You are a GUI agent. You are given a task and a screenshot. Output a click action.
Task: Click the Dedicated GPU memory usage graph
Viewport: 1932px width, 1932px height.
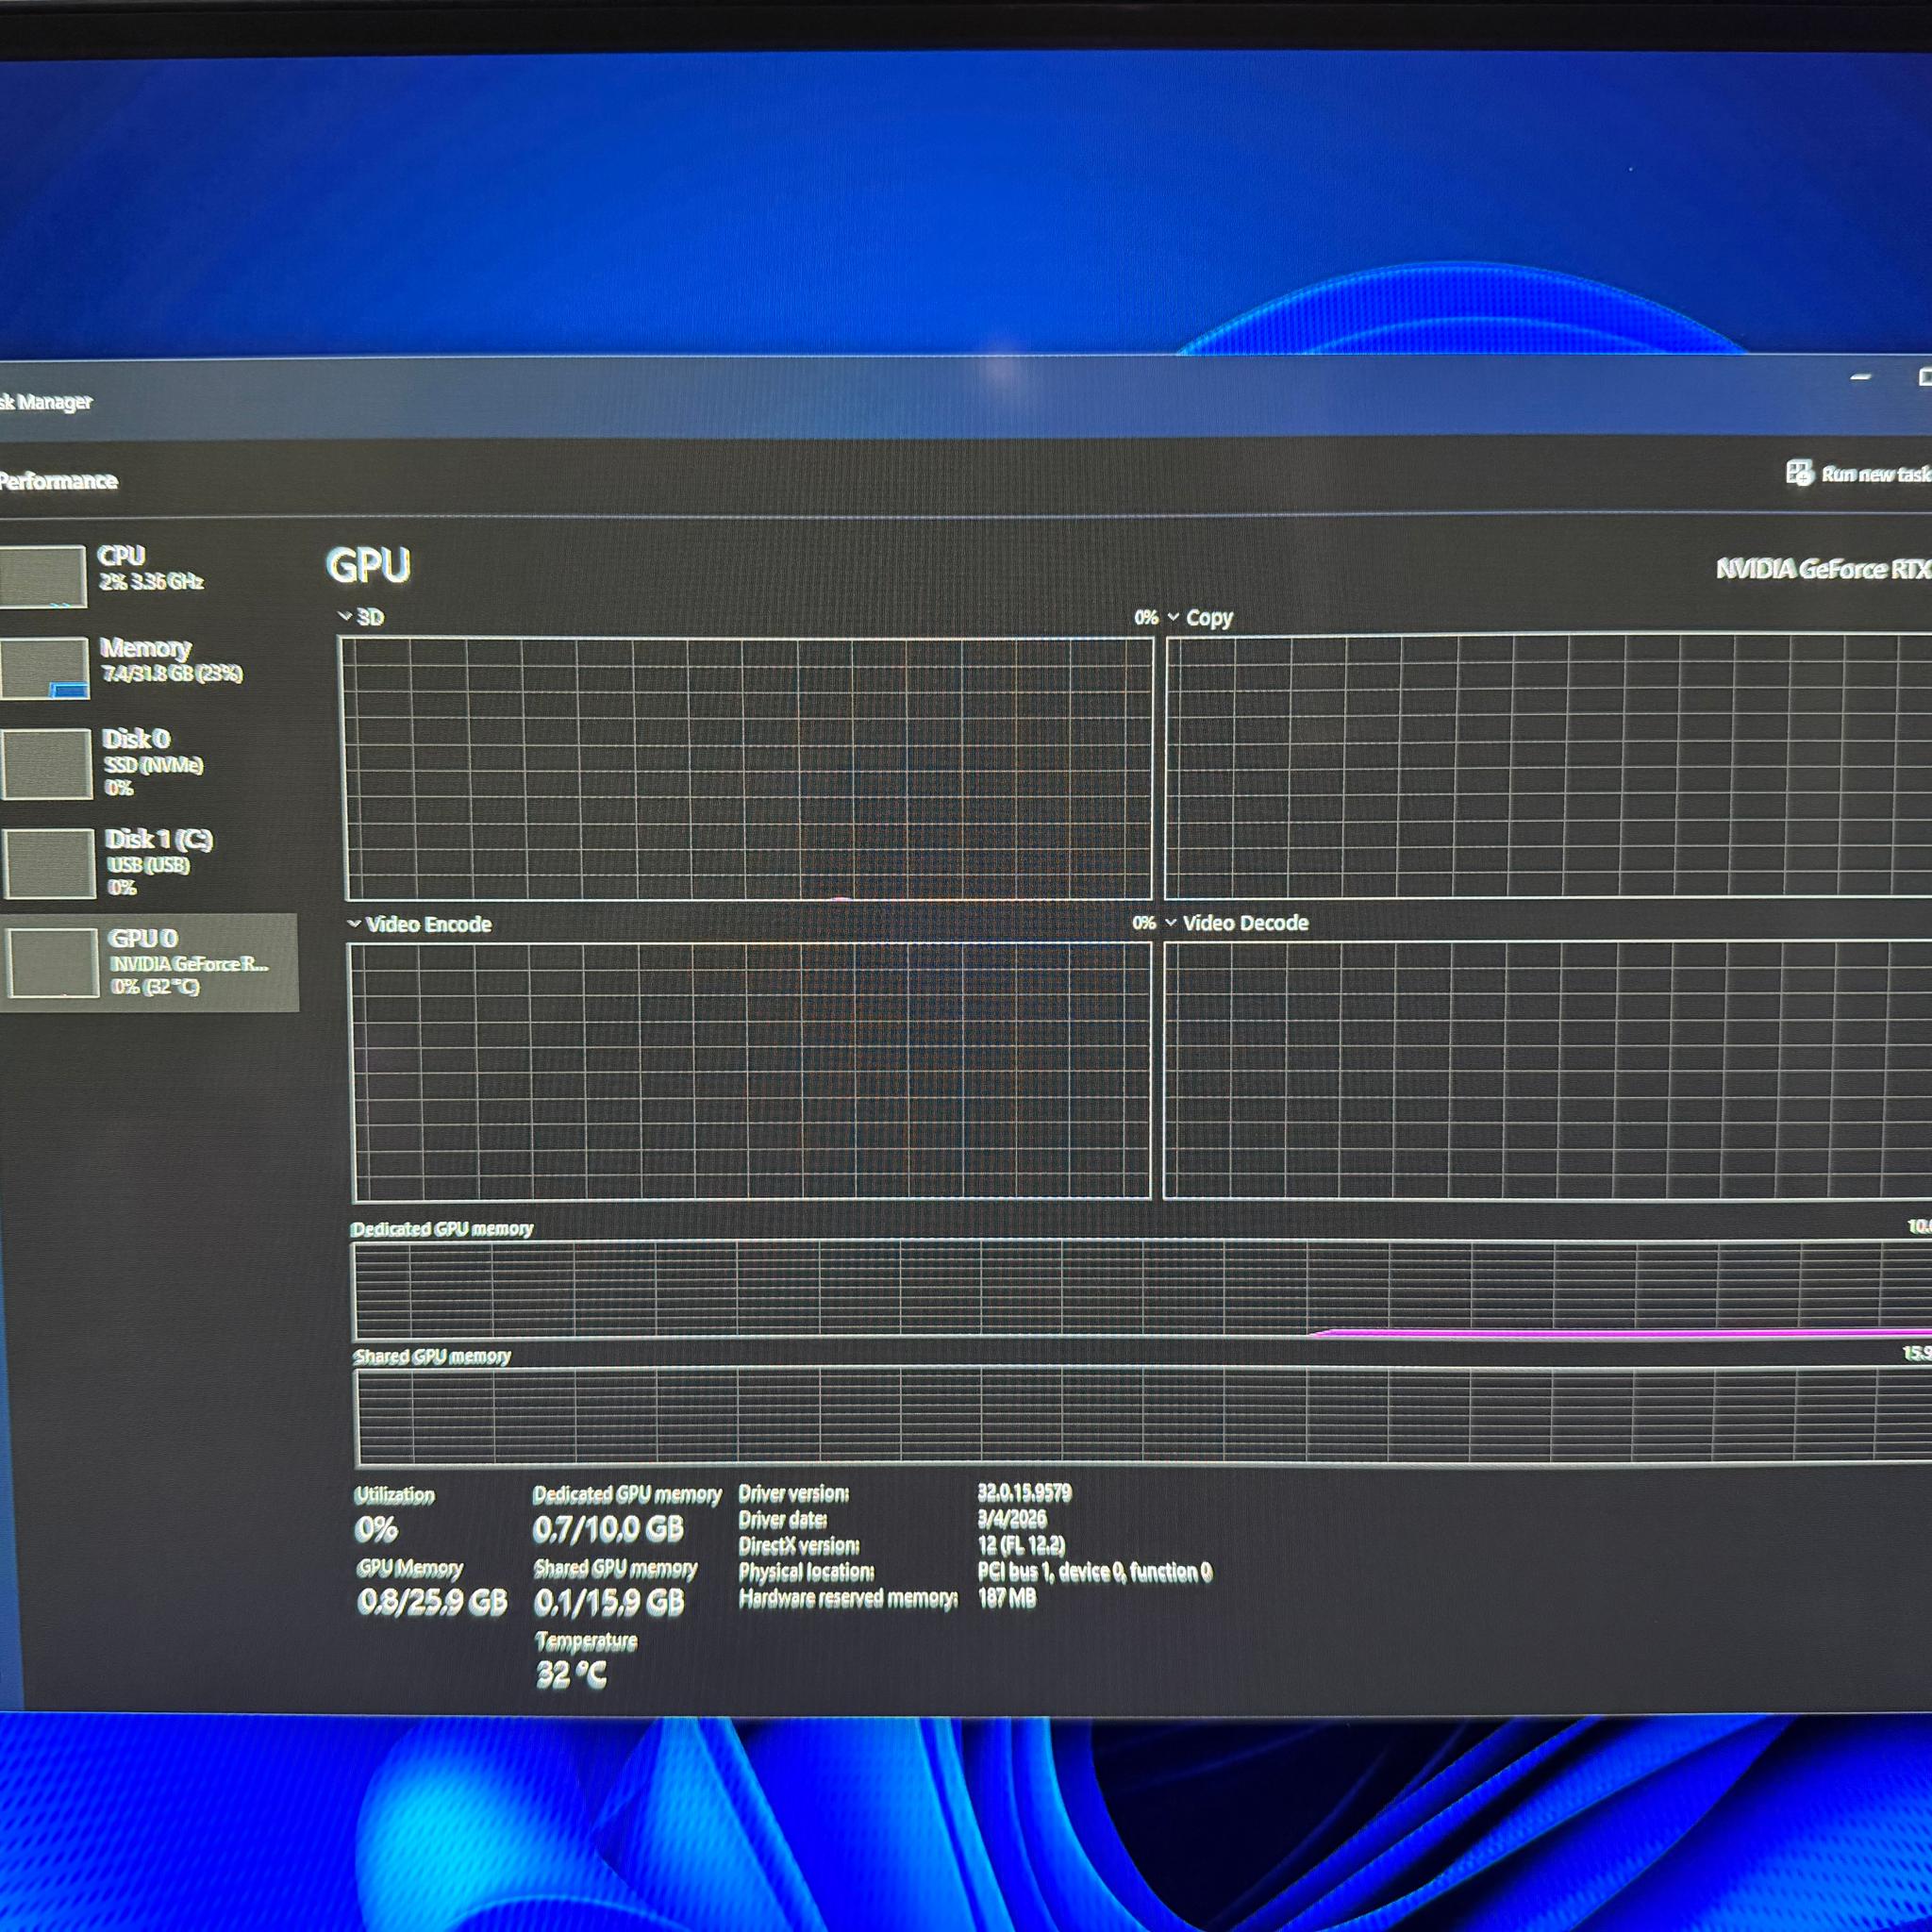[x=1143, y=1290]
